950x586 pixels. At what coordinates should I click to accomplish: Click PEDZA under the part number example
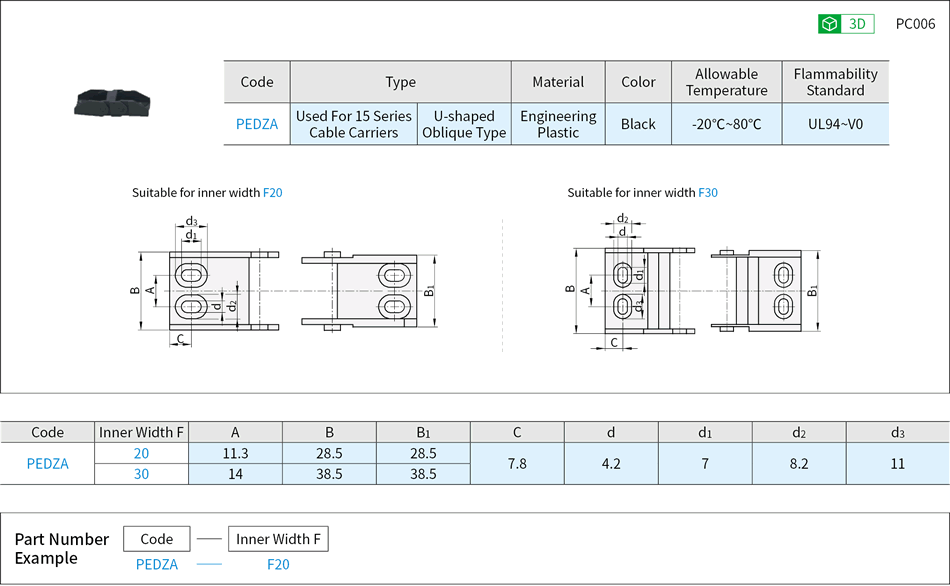(157, 565)
